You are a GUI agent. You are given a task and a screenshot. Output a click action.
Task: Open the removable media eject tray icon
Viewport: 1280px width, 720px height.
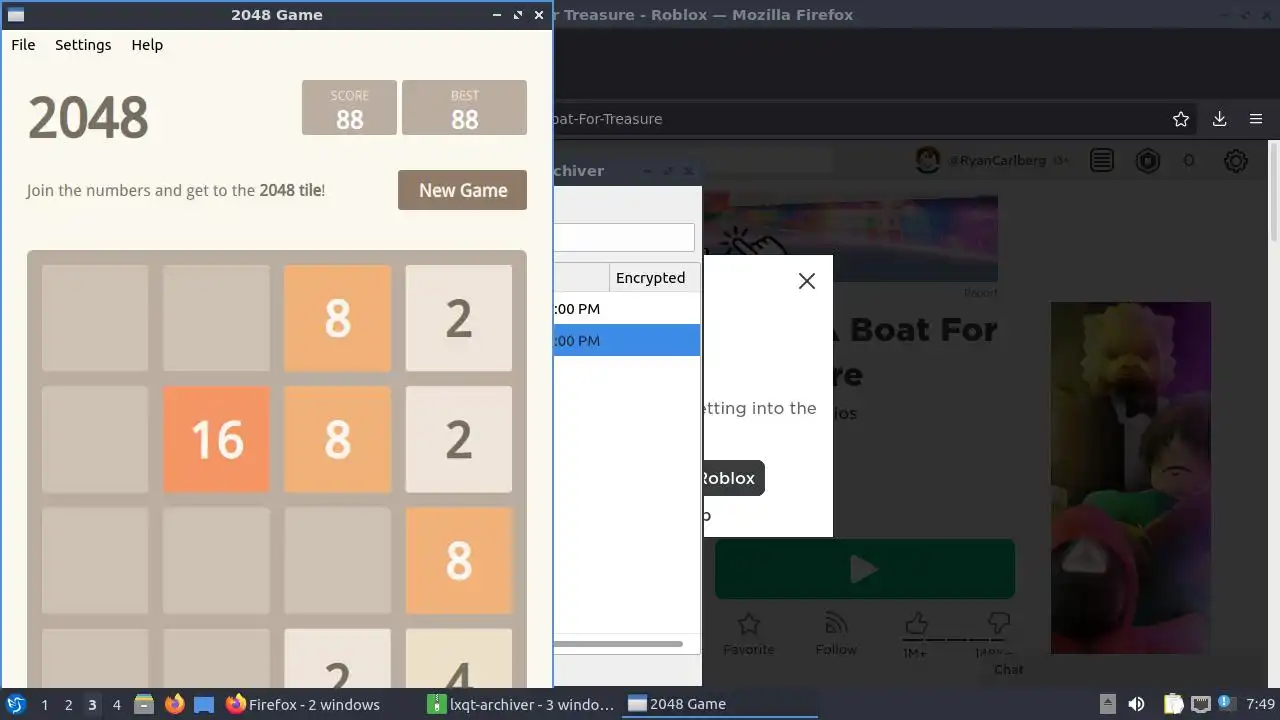click(1107, 704)
